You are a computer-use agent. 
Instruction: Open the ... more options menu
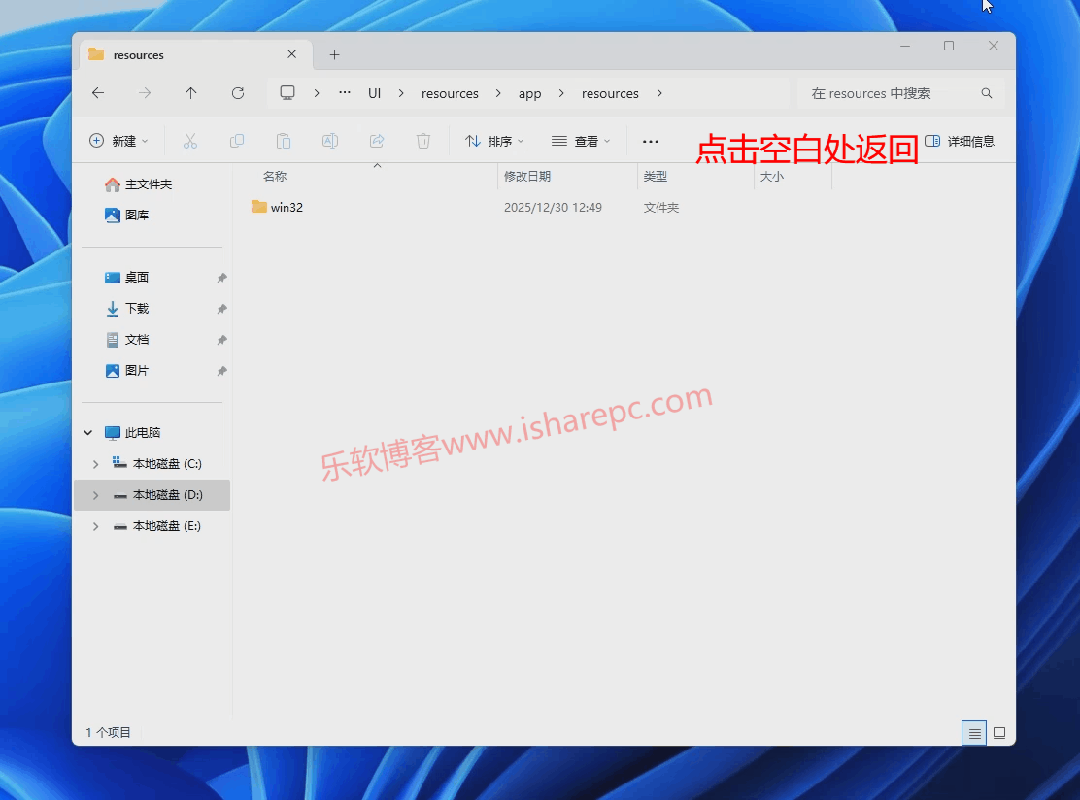click(x=650, y=141)
